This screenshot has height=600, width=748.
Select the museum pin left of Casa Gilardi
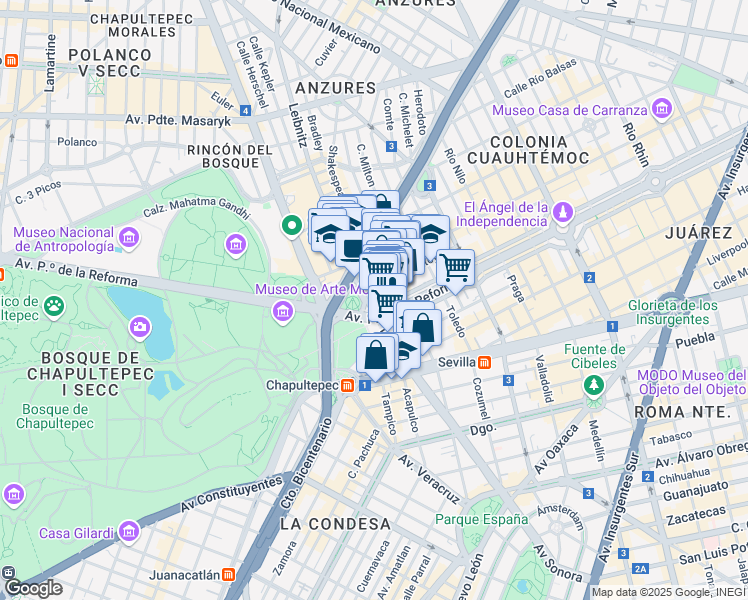pos(14,495)
